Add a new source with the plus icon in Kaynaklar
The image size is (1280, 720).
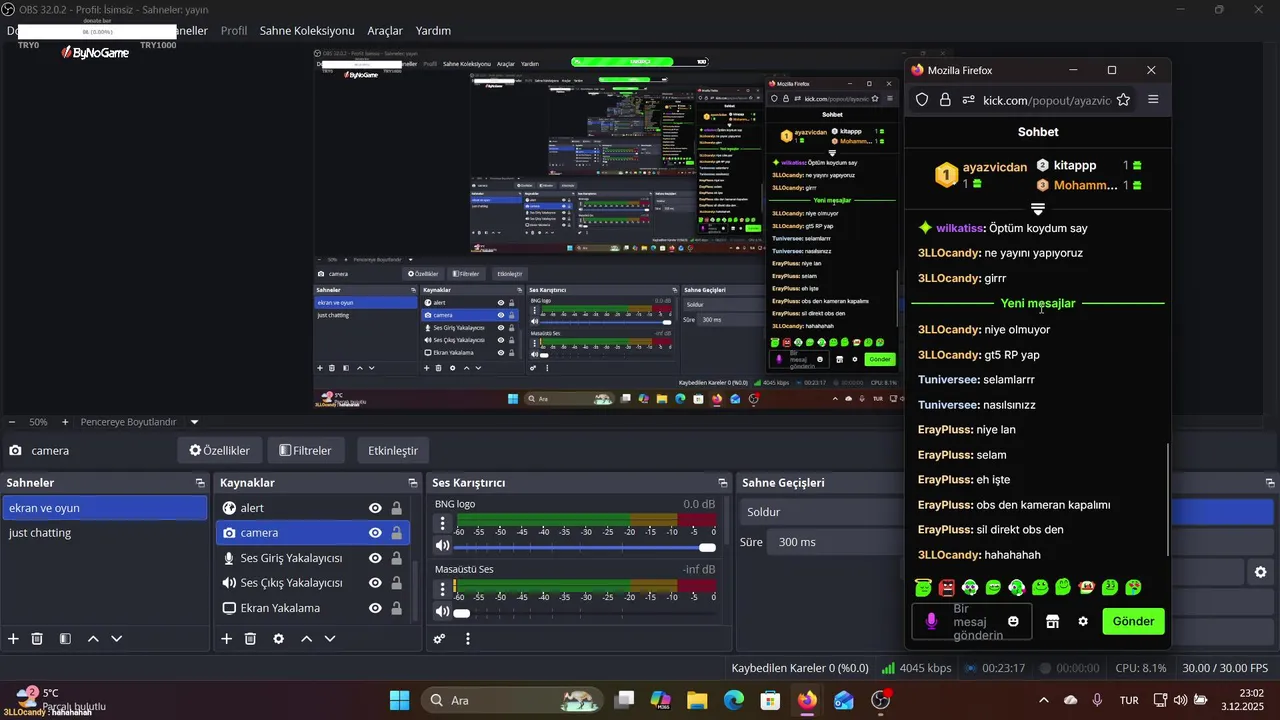[x=227, y=638]
